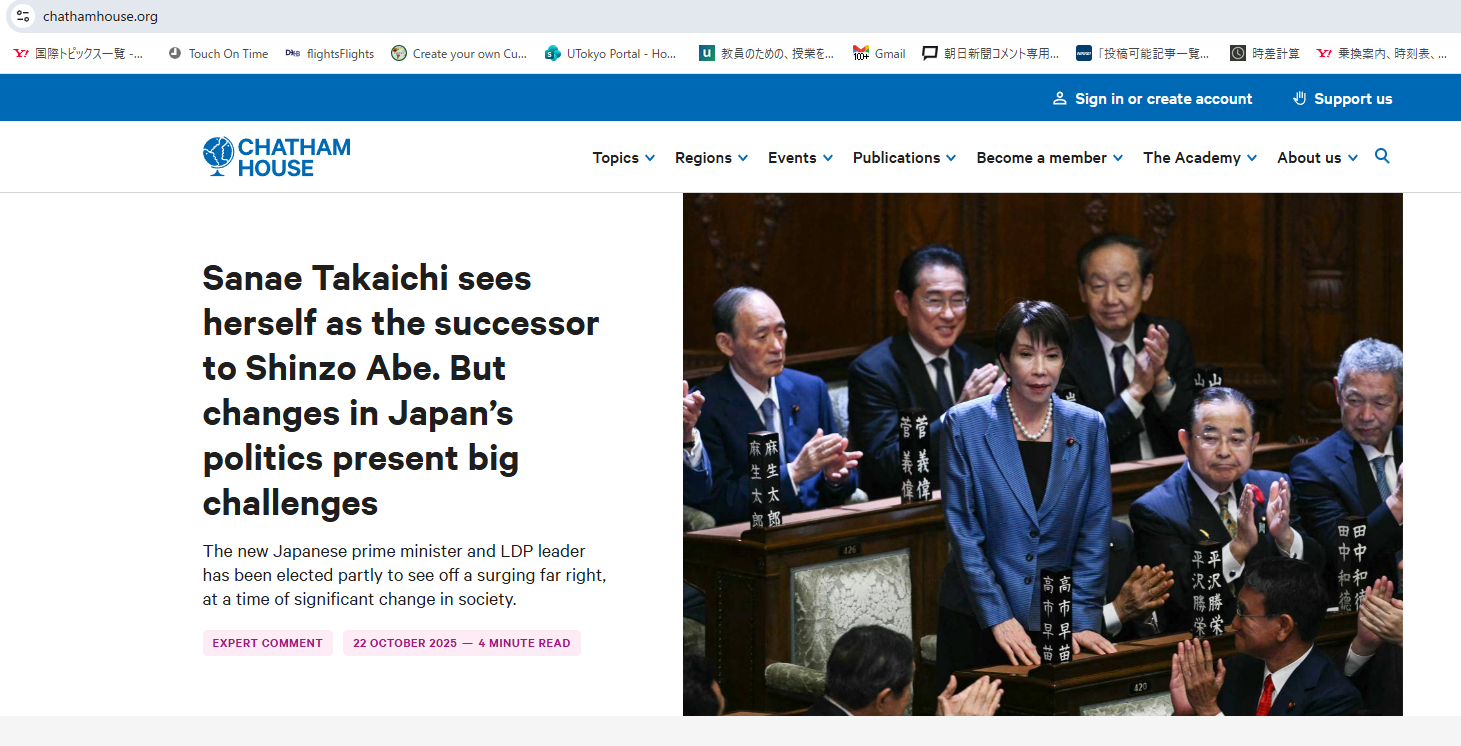Viewport: 1461px width, 746px height.
Task: Open the Events menu
Action: tap(800, 158)
